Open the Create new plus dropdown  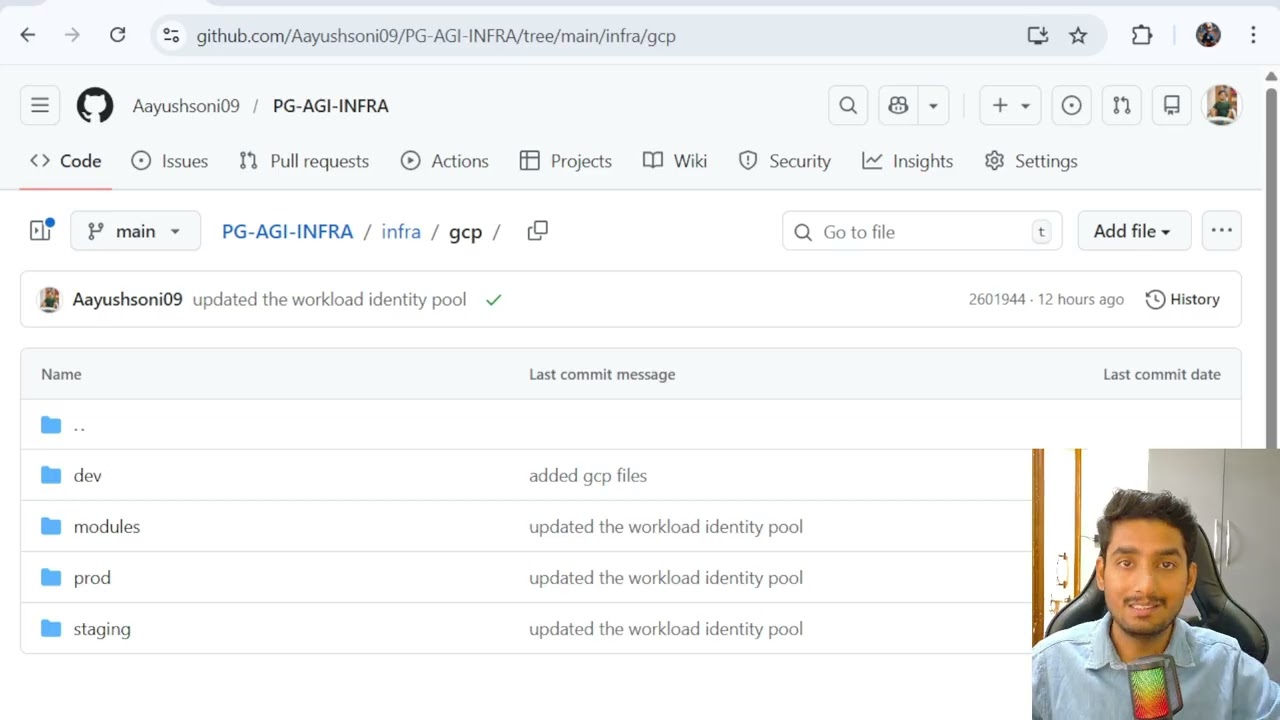[x=1010, y=105]
